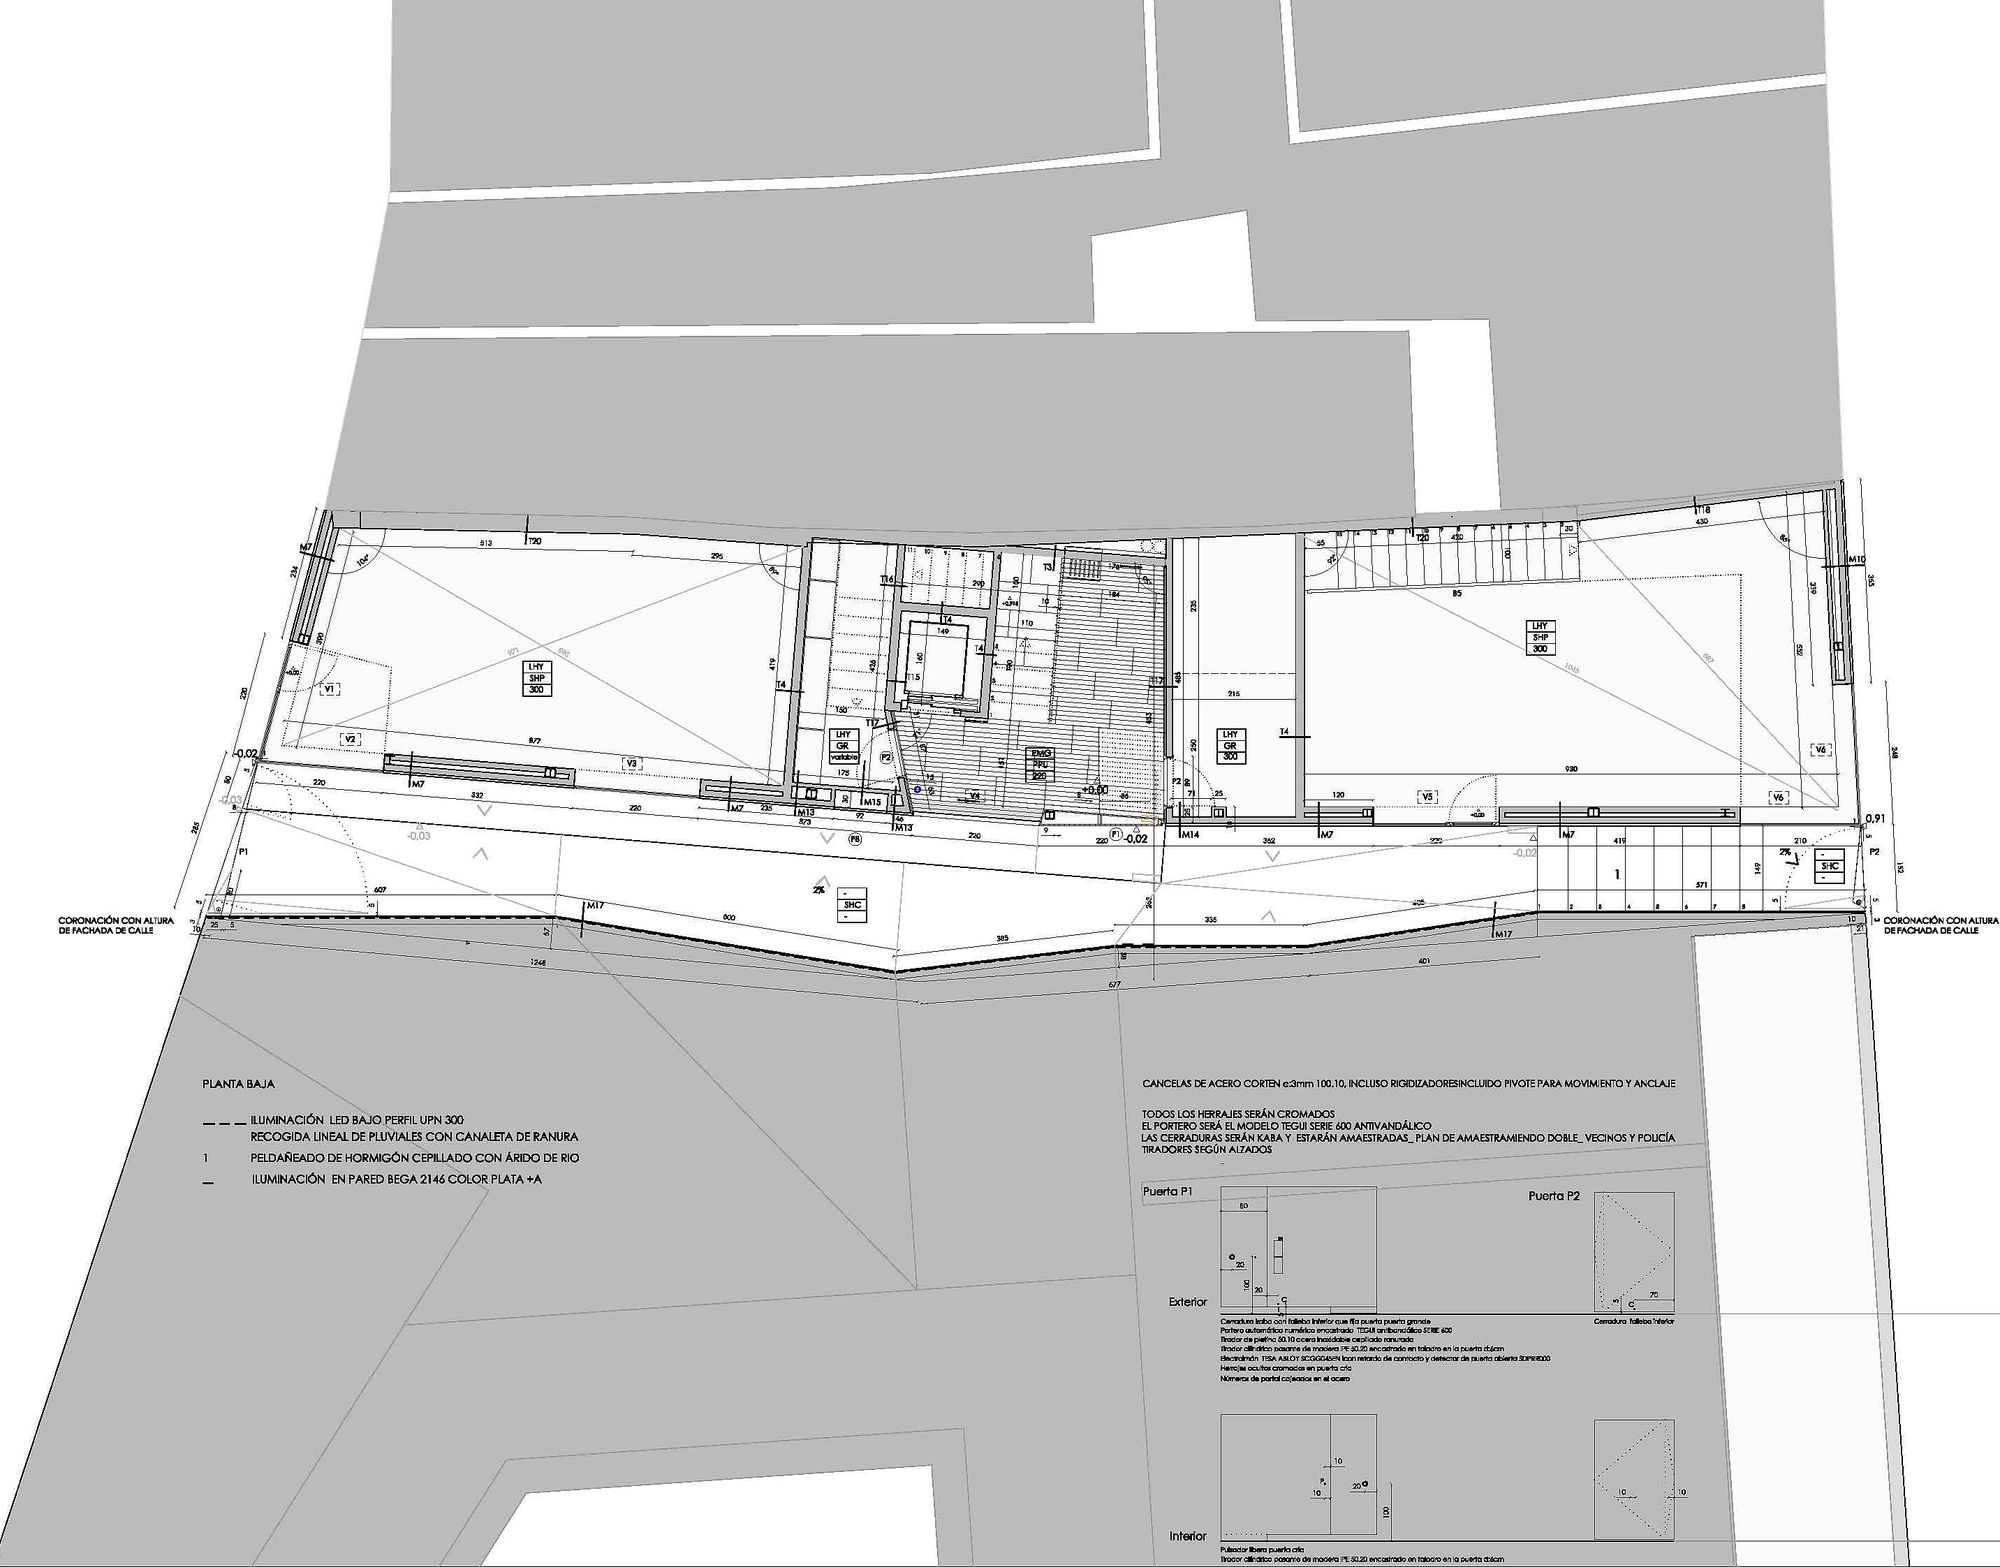Screen dimensions: 2000x1567
Task: Click the circled P8 marker
Action: pos(855,840)
